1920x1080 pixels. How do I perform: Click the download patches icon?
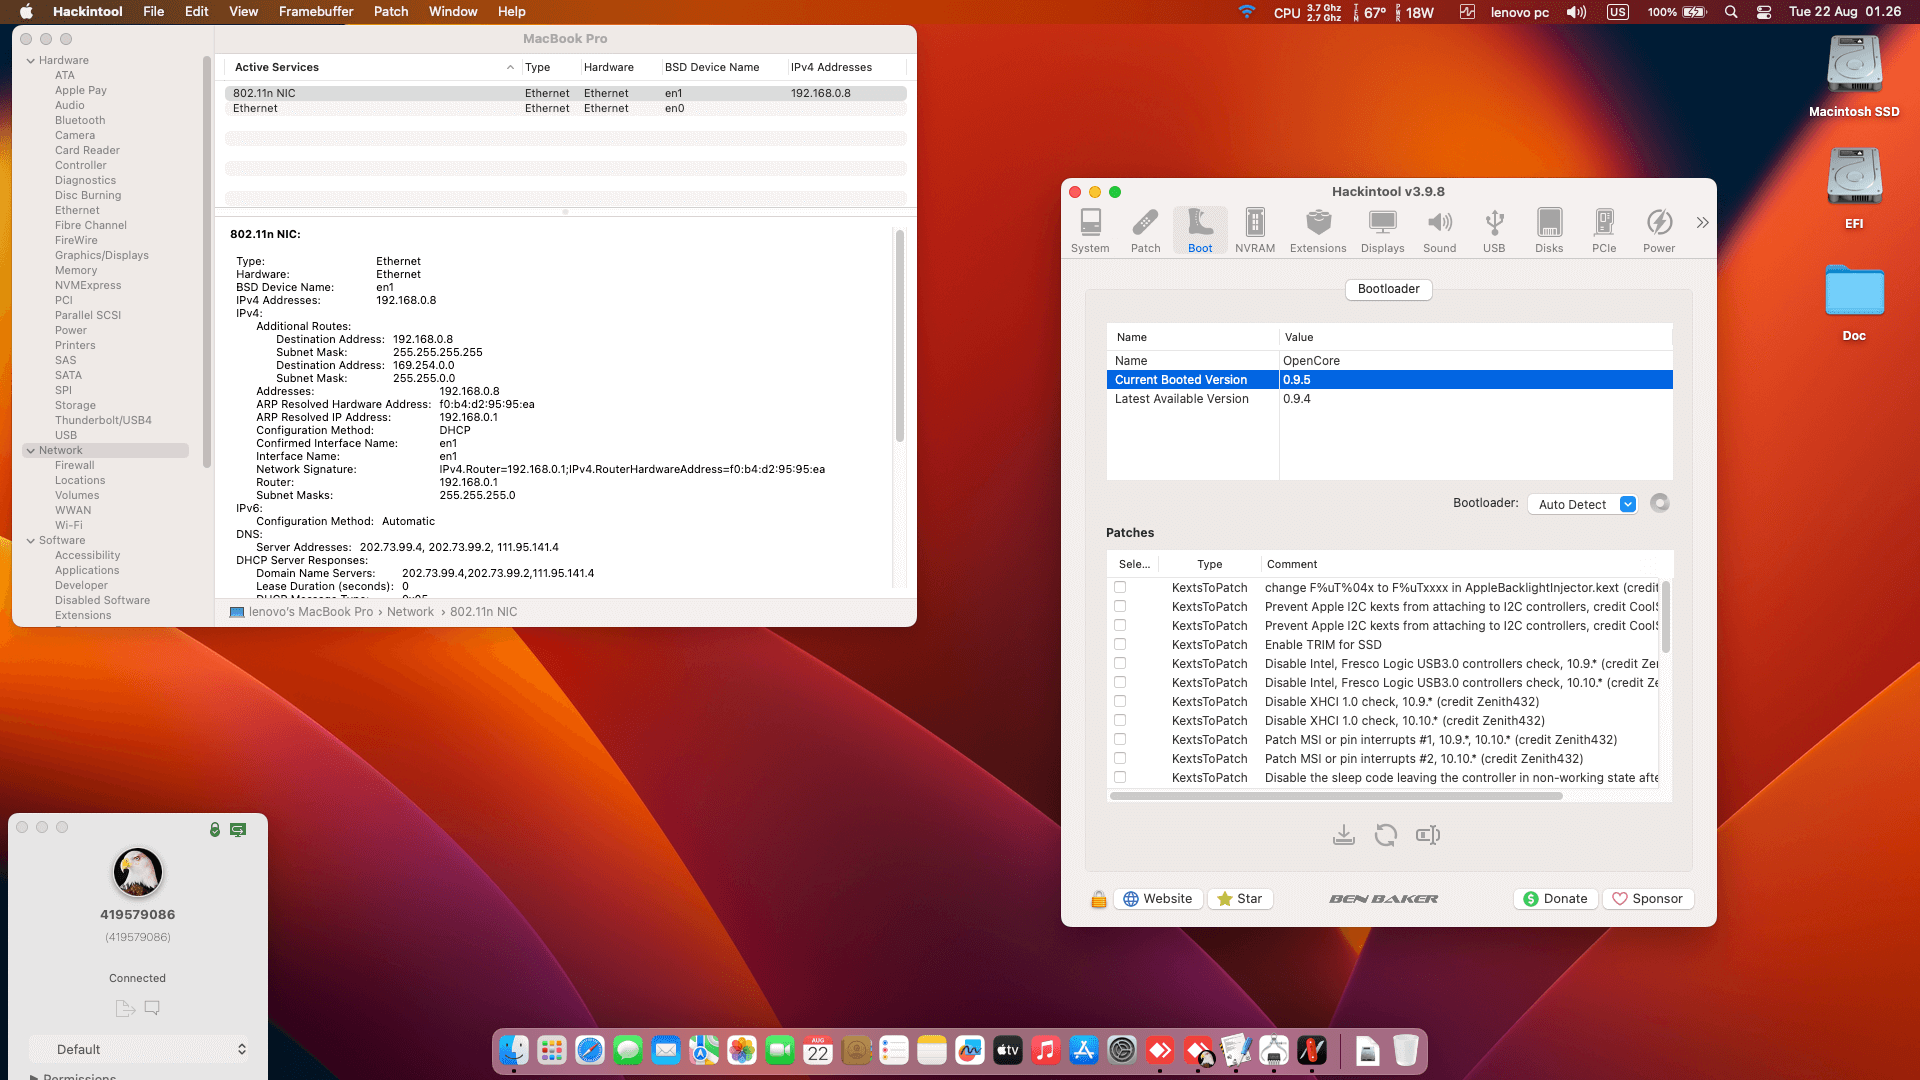[x=1344, y=835]
